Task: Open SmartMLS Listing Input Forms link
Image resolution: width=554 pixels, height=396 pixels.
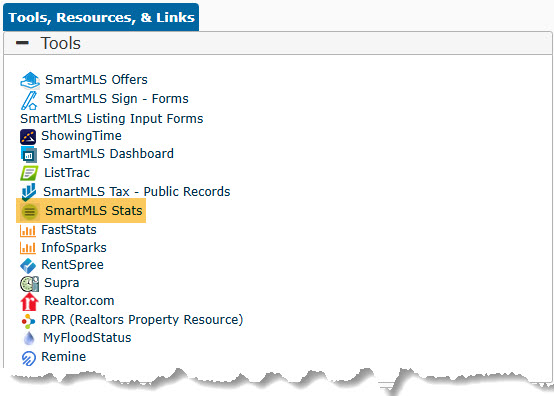Action: point(112,118)
